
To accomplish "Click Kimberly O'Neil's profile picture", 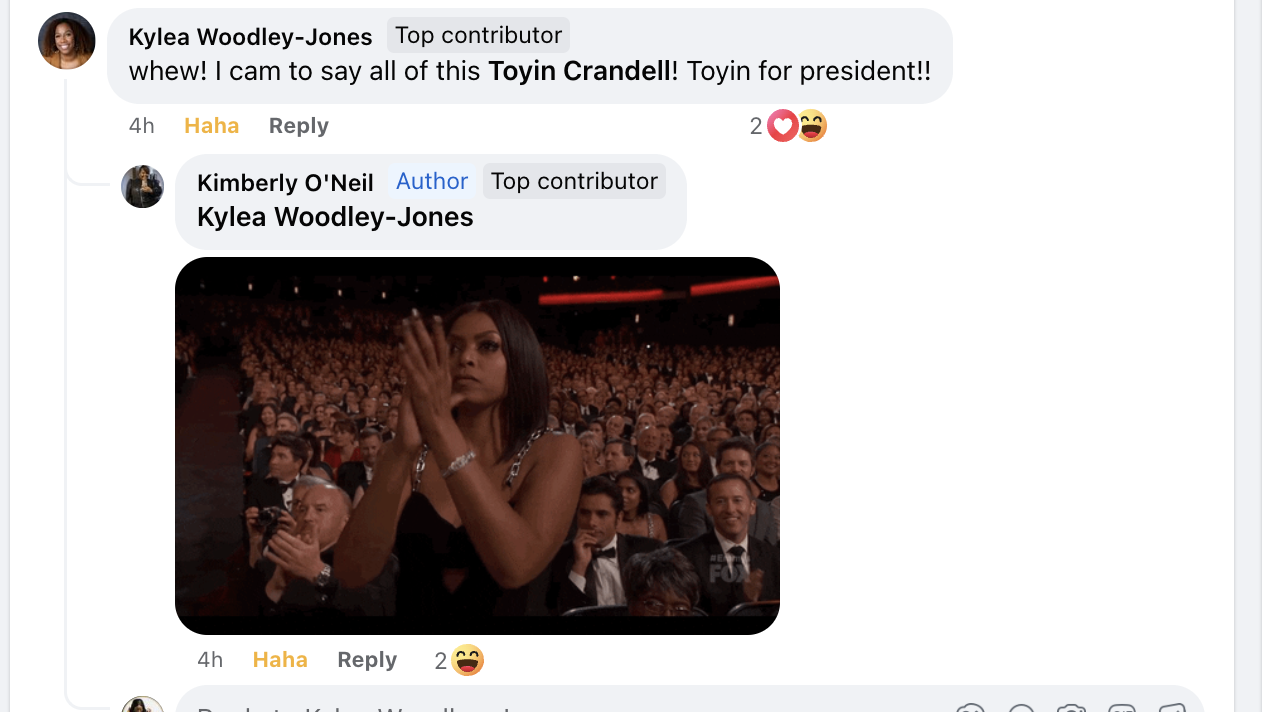I will tap(142, 187).
